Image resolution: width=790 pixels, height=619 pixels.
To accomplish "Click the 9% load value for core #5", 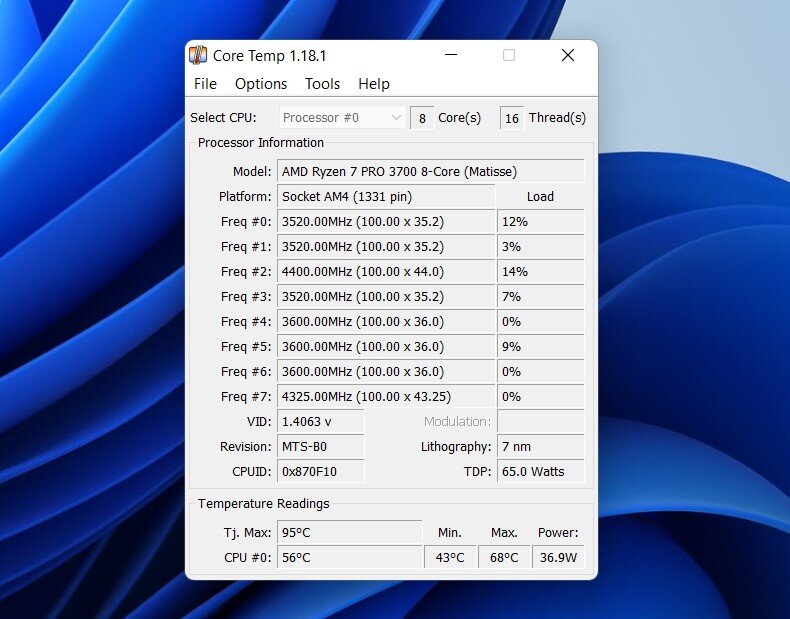I will [541, 347].
